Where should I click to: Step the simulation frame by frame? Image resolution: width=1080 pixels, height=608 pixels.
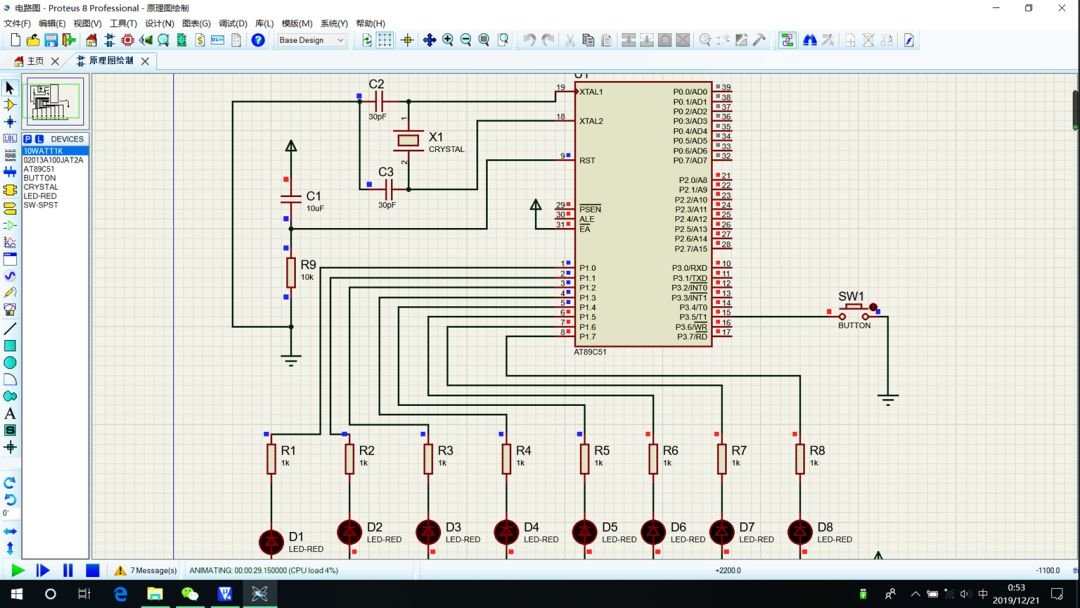click(43, 571)
